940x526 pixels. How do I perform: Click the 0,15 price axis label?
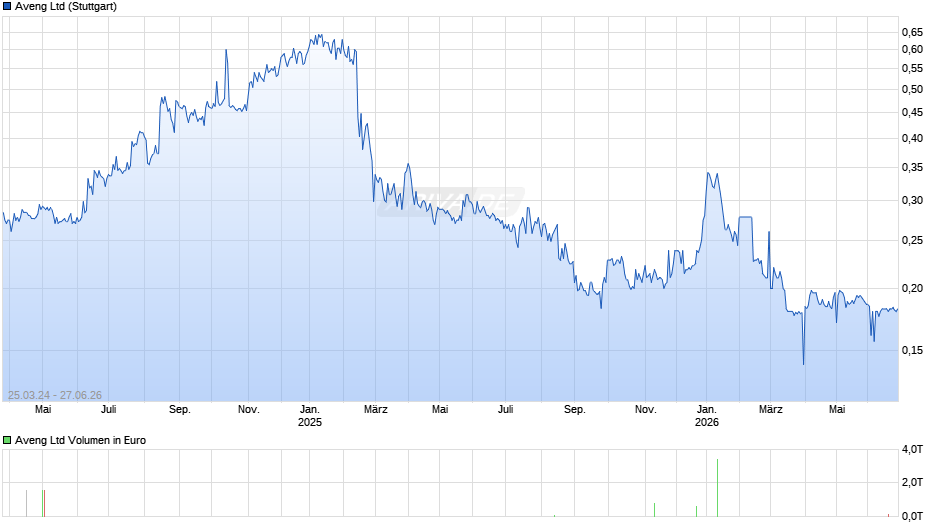pos(912,350)
